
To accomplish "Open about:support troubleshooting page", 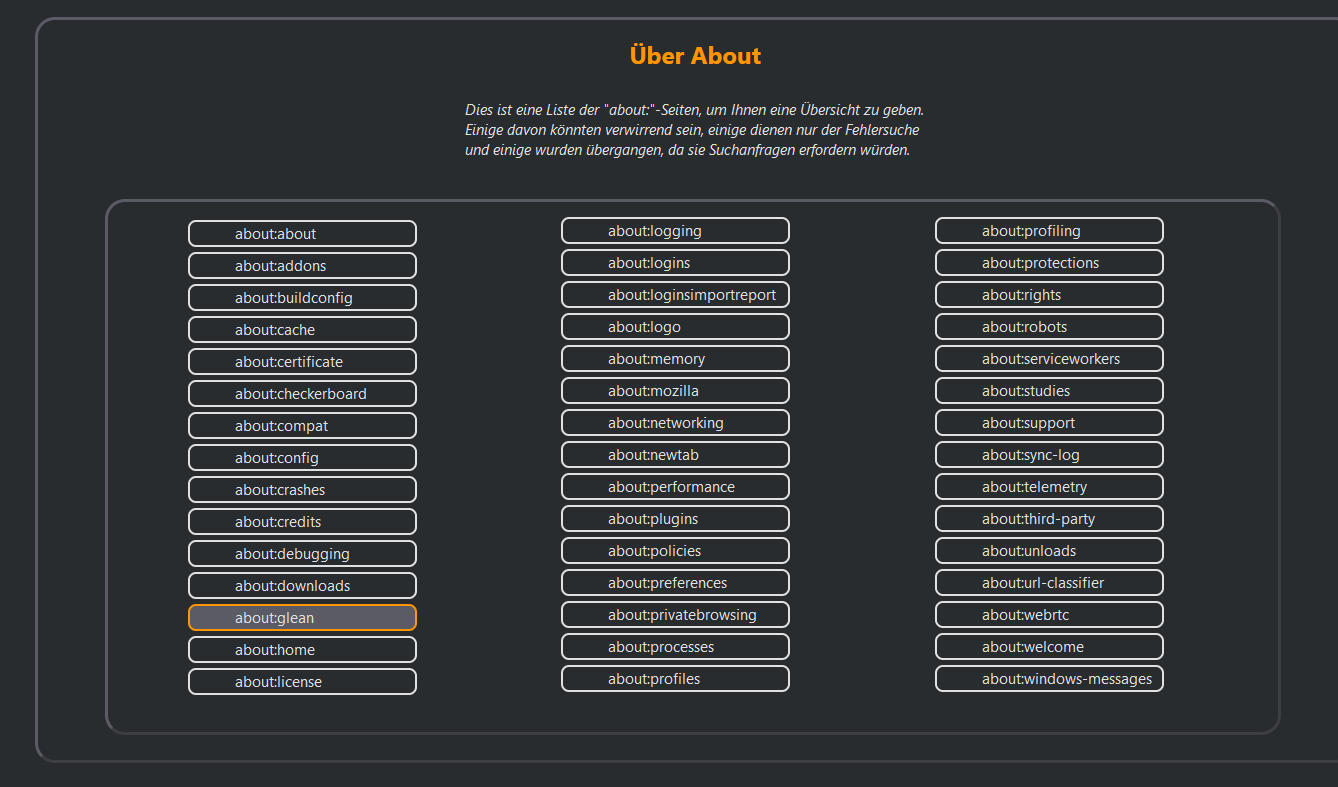I will point(1049,423).
